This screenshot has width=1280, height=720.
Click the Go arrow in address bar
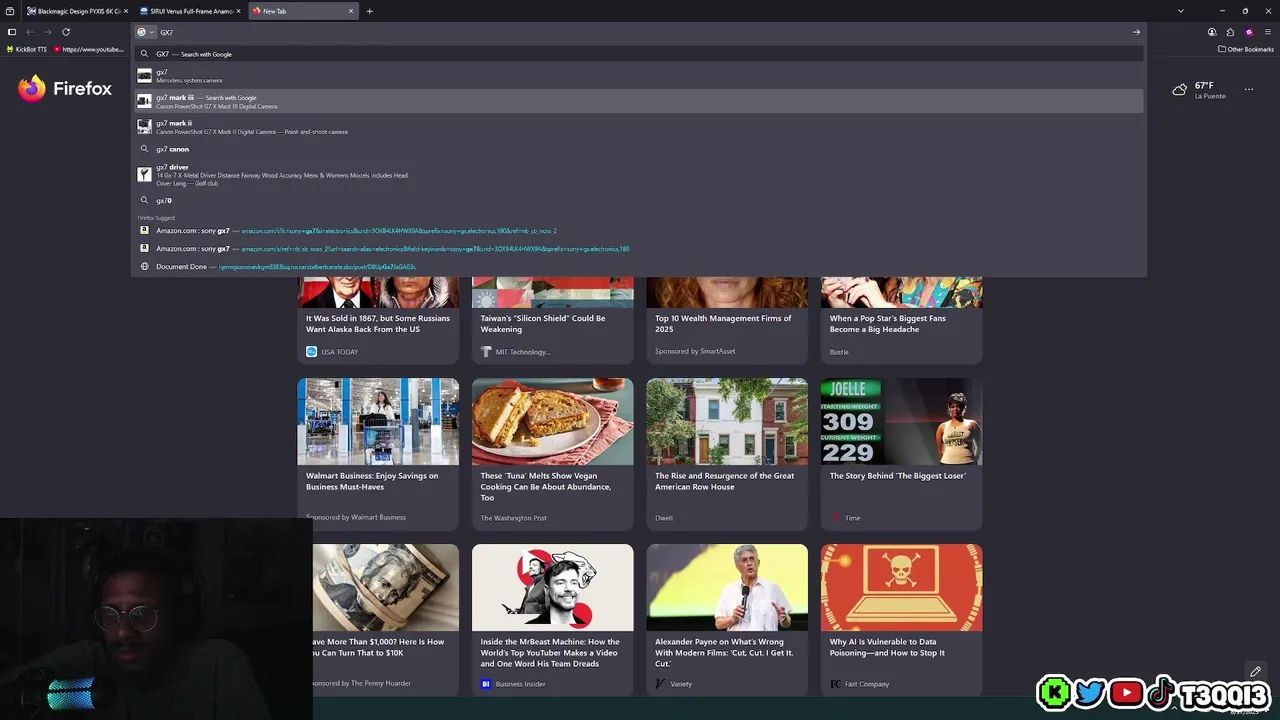click(x=1136, y=32)
